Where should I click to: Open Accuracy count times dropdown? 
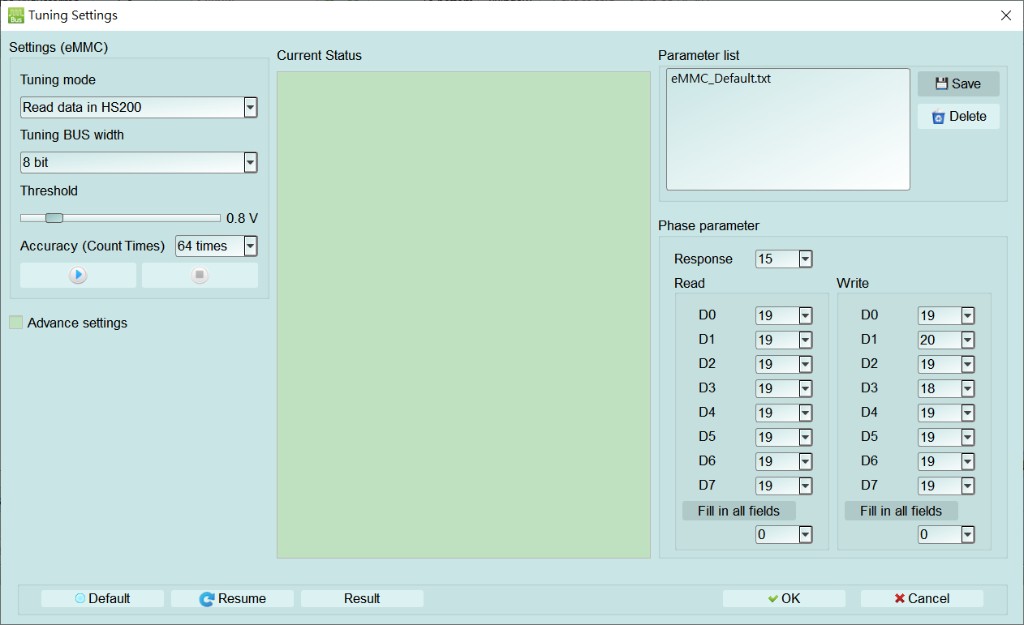pos(250,246)
